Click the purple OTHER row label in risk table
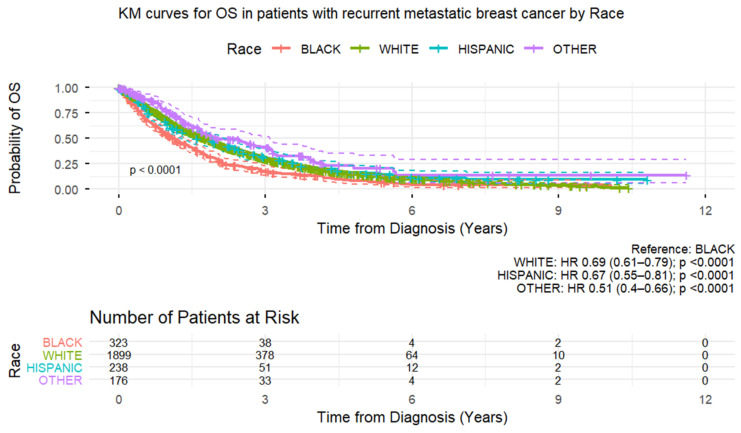Screen dimensions: 741x433 [x=60, y=381]
